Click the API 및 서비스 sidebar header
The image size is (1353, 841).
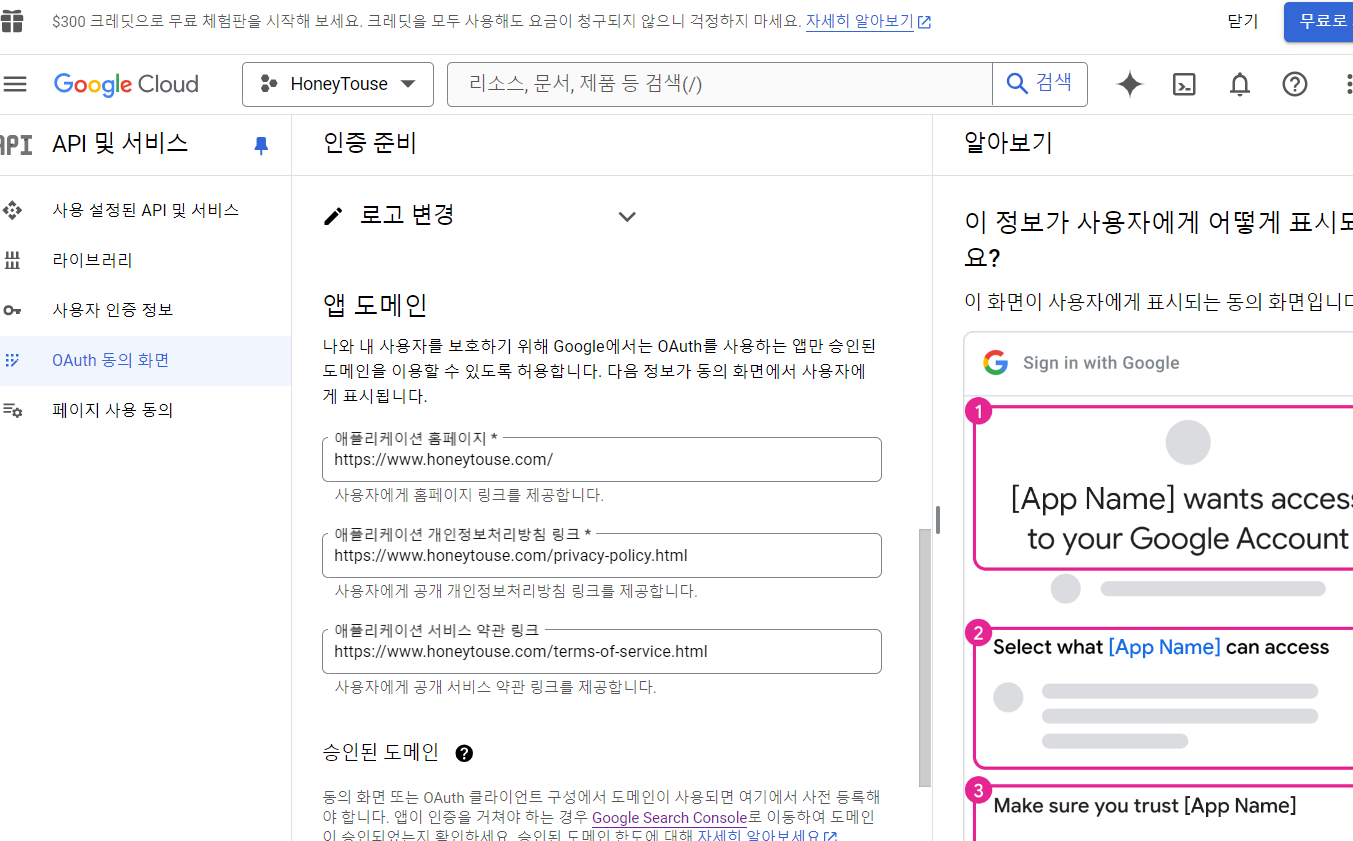tap(120, 144)
